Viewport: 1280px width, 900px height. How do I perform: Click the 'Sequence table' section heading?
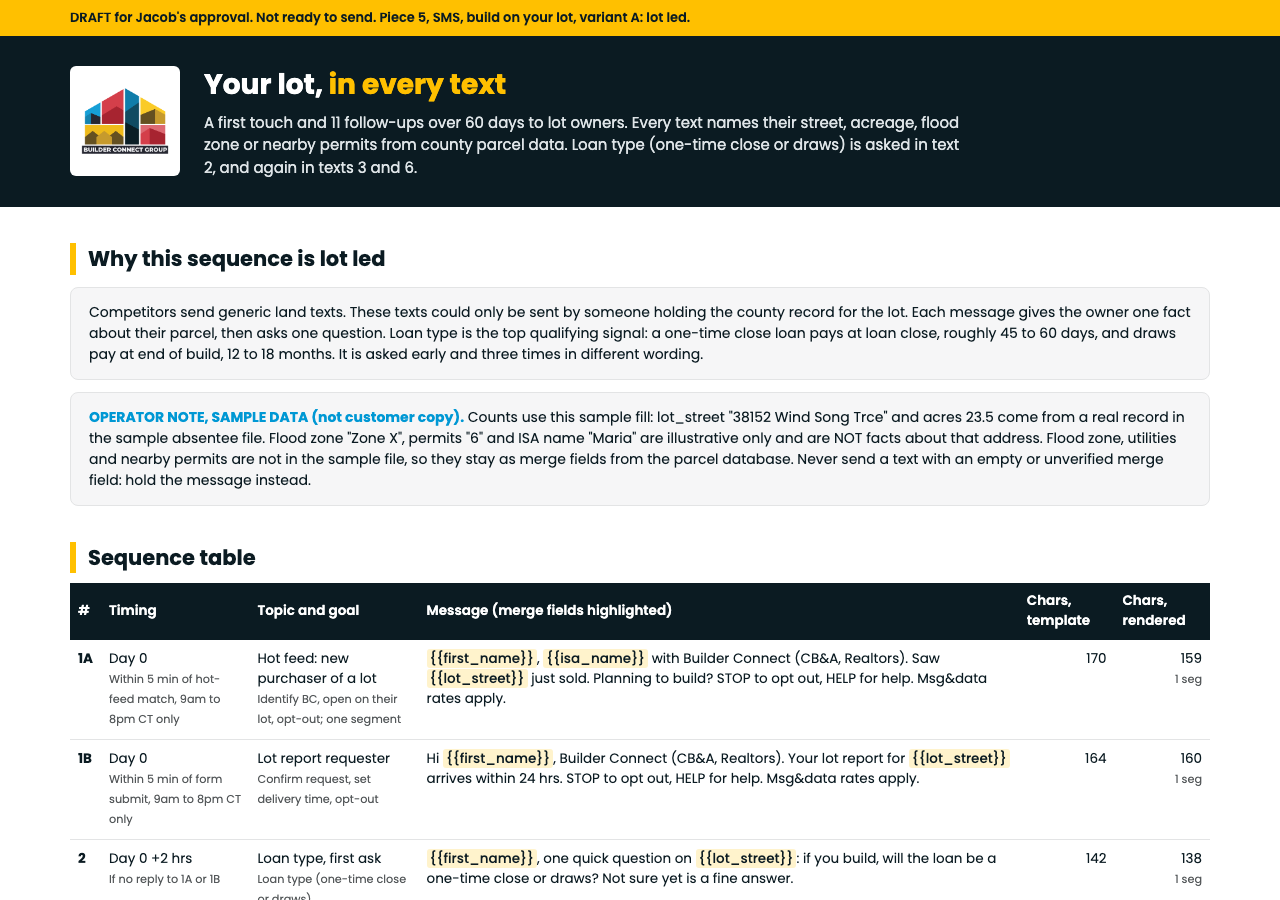[x=172, y=558]
